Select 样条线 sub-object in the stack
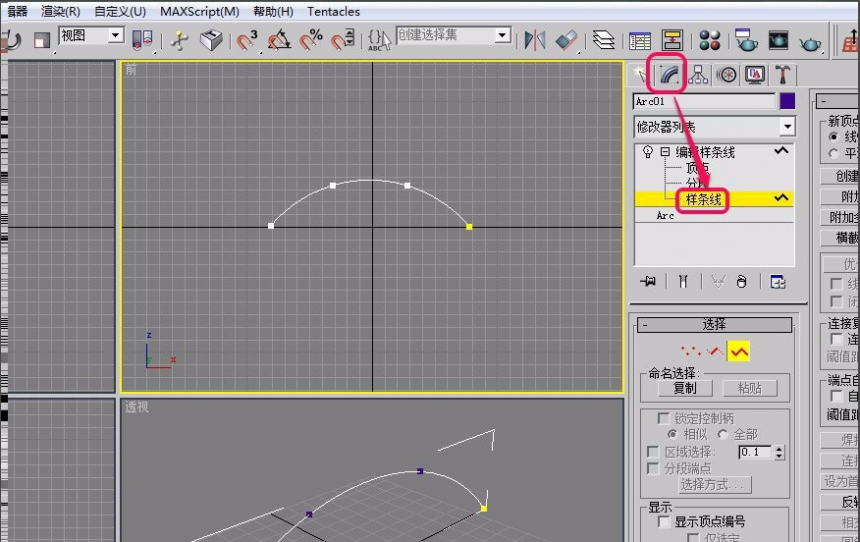Screen dimensions: 860x542 tap(704, 199)
